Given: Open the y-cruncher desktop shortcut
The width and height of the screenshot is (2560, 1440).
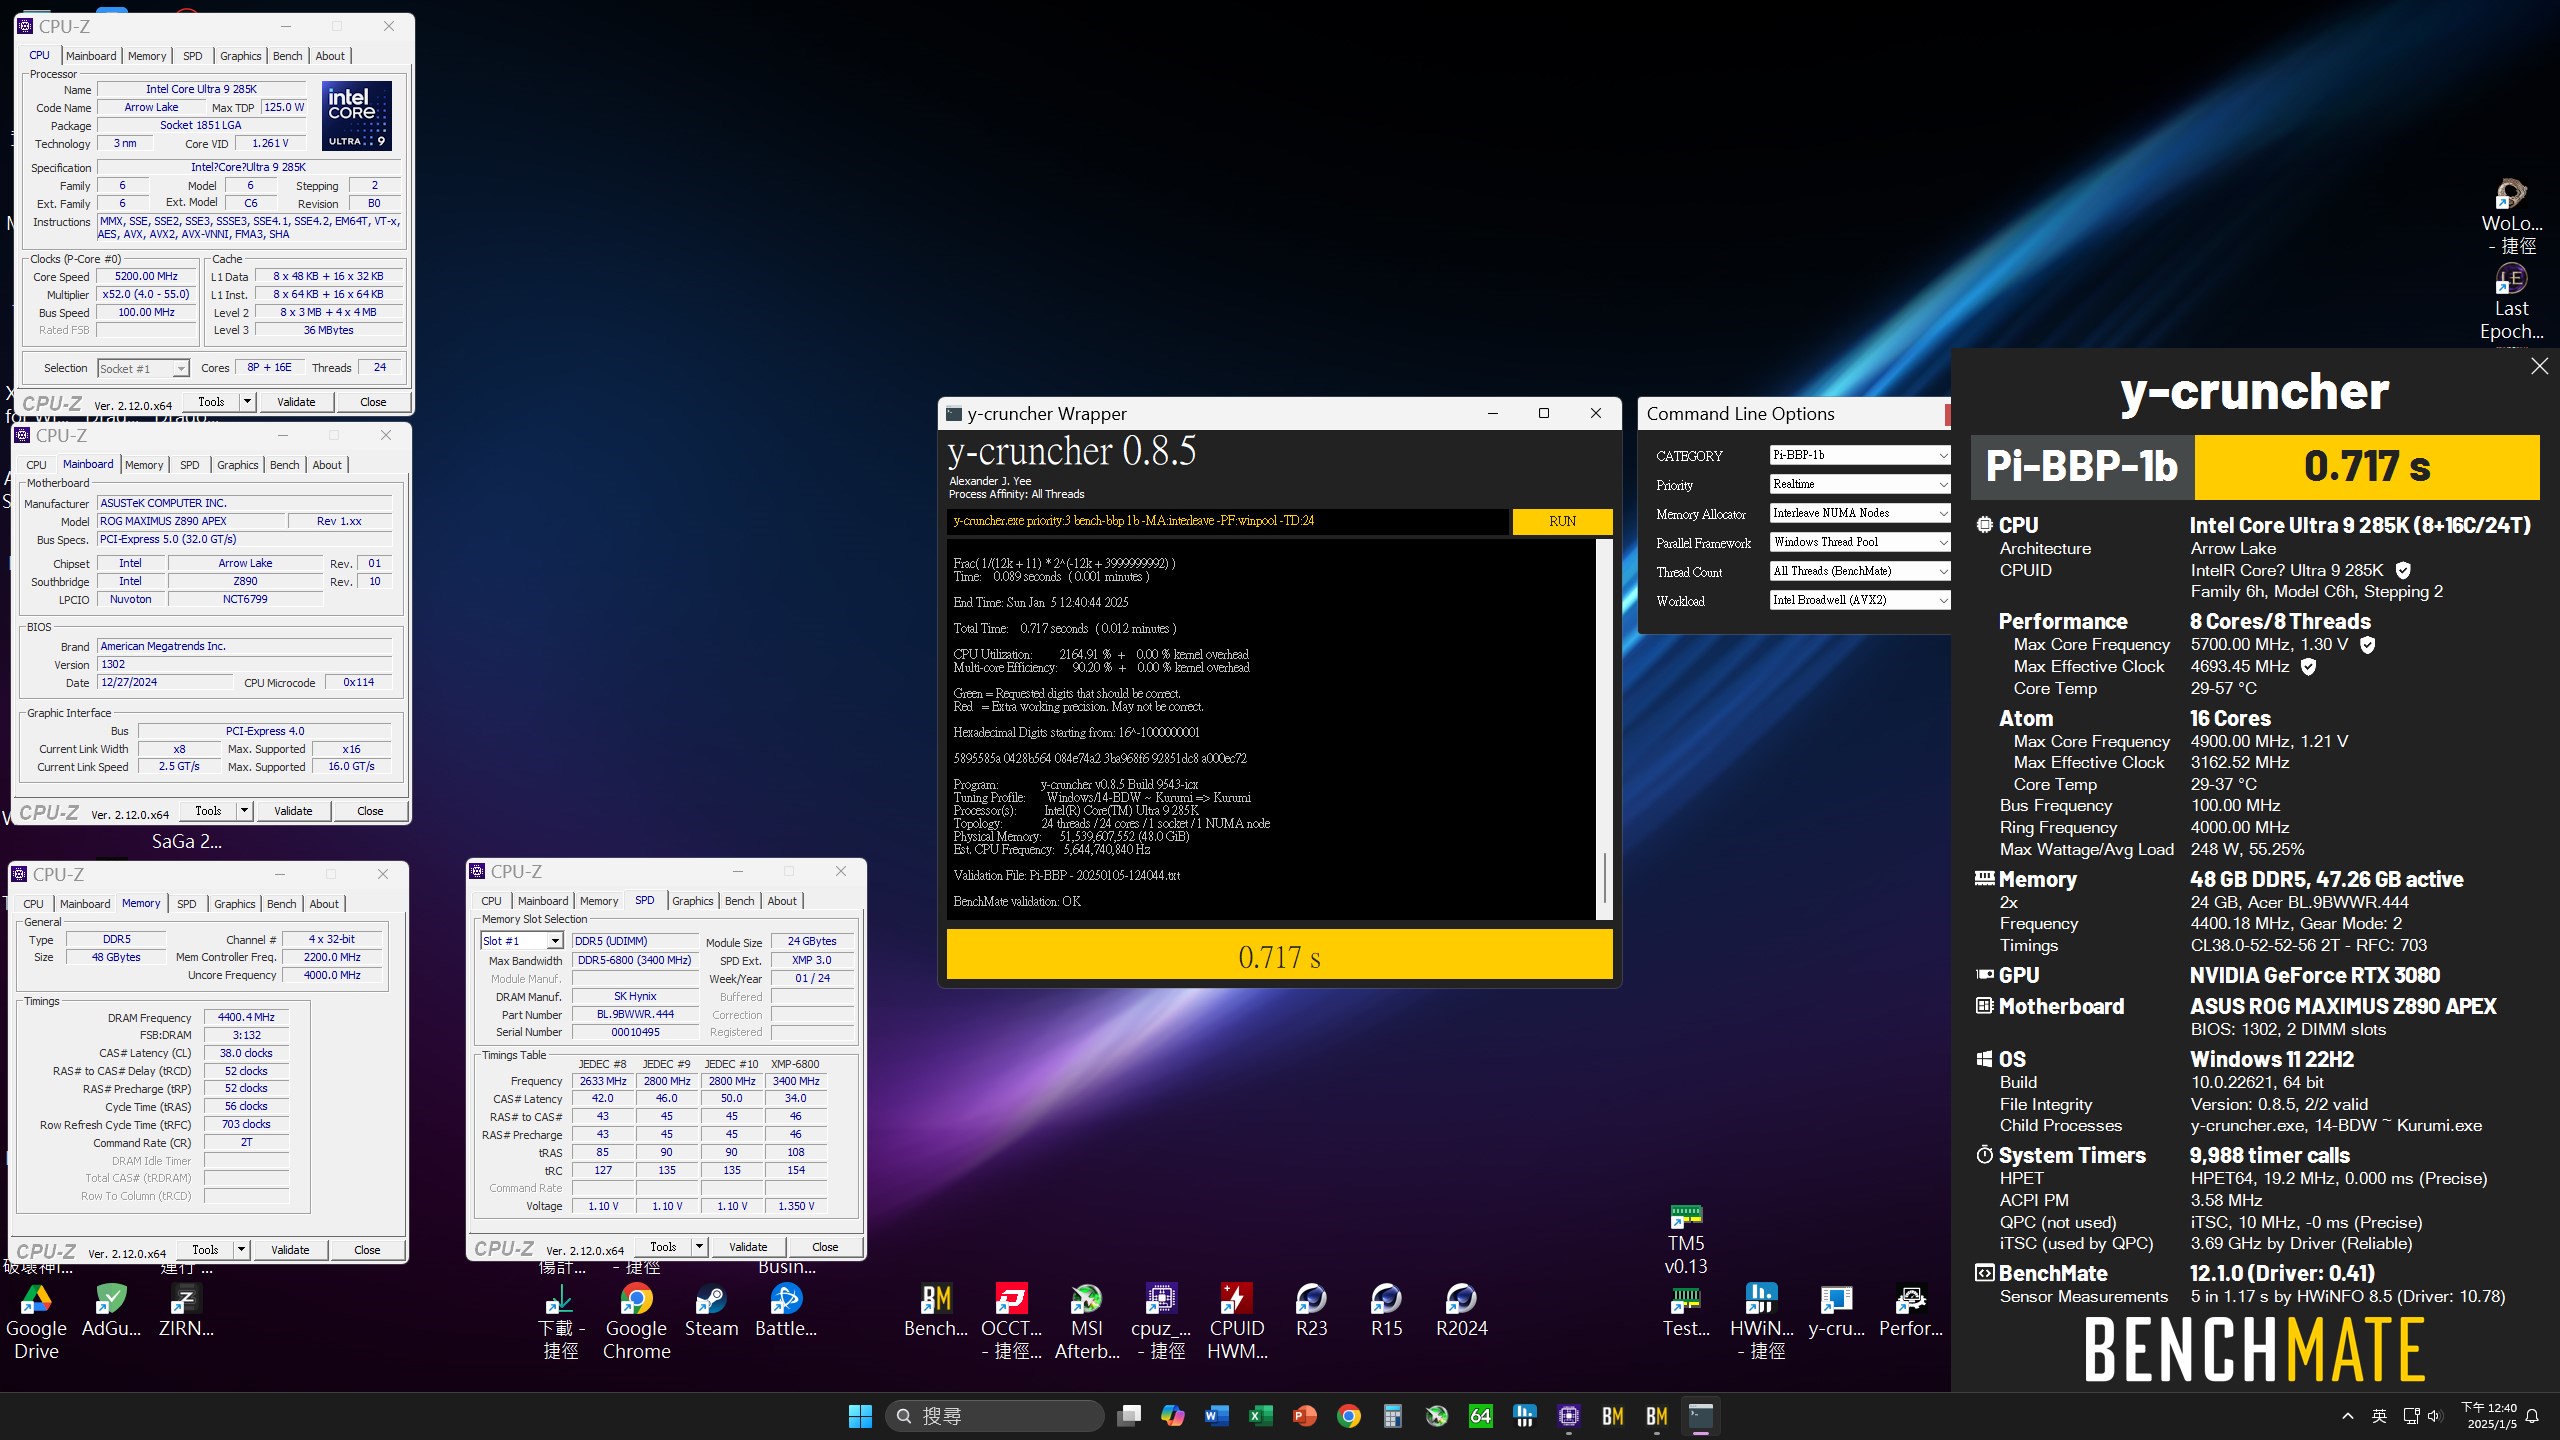Looking at the screenshot, I should (x=1836, y=1310).
